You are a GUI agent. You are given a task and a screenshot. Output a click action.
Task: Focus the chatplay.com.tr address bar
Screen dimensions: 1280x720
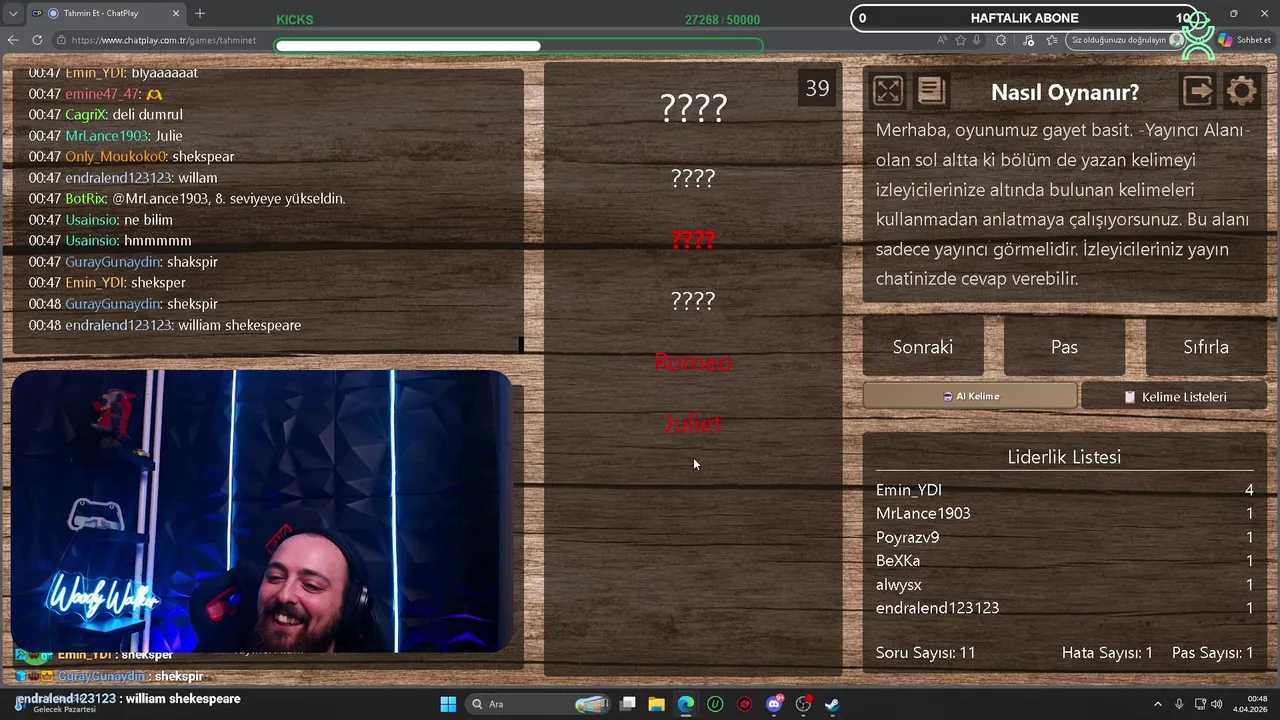click(x=164, y=40)
